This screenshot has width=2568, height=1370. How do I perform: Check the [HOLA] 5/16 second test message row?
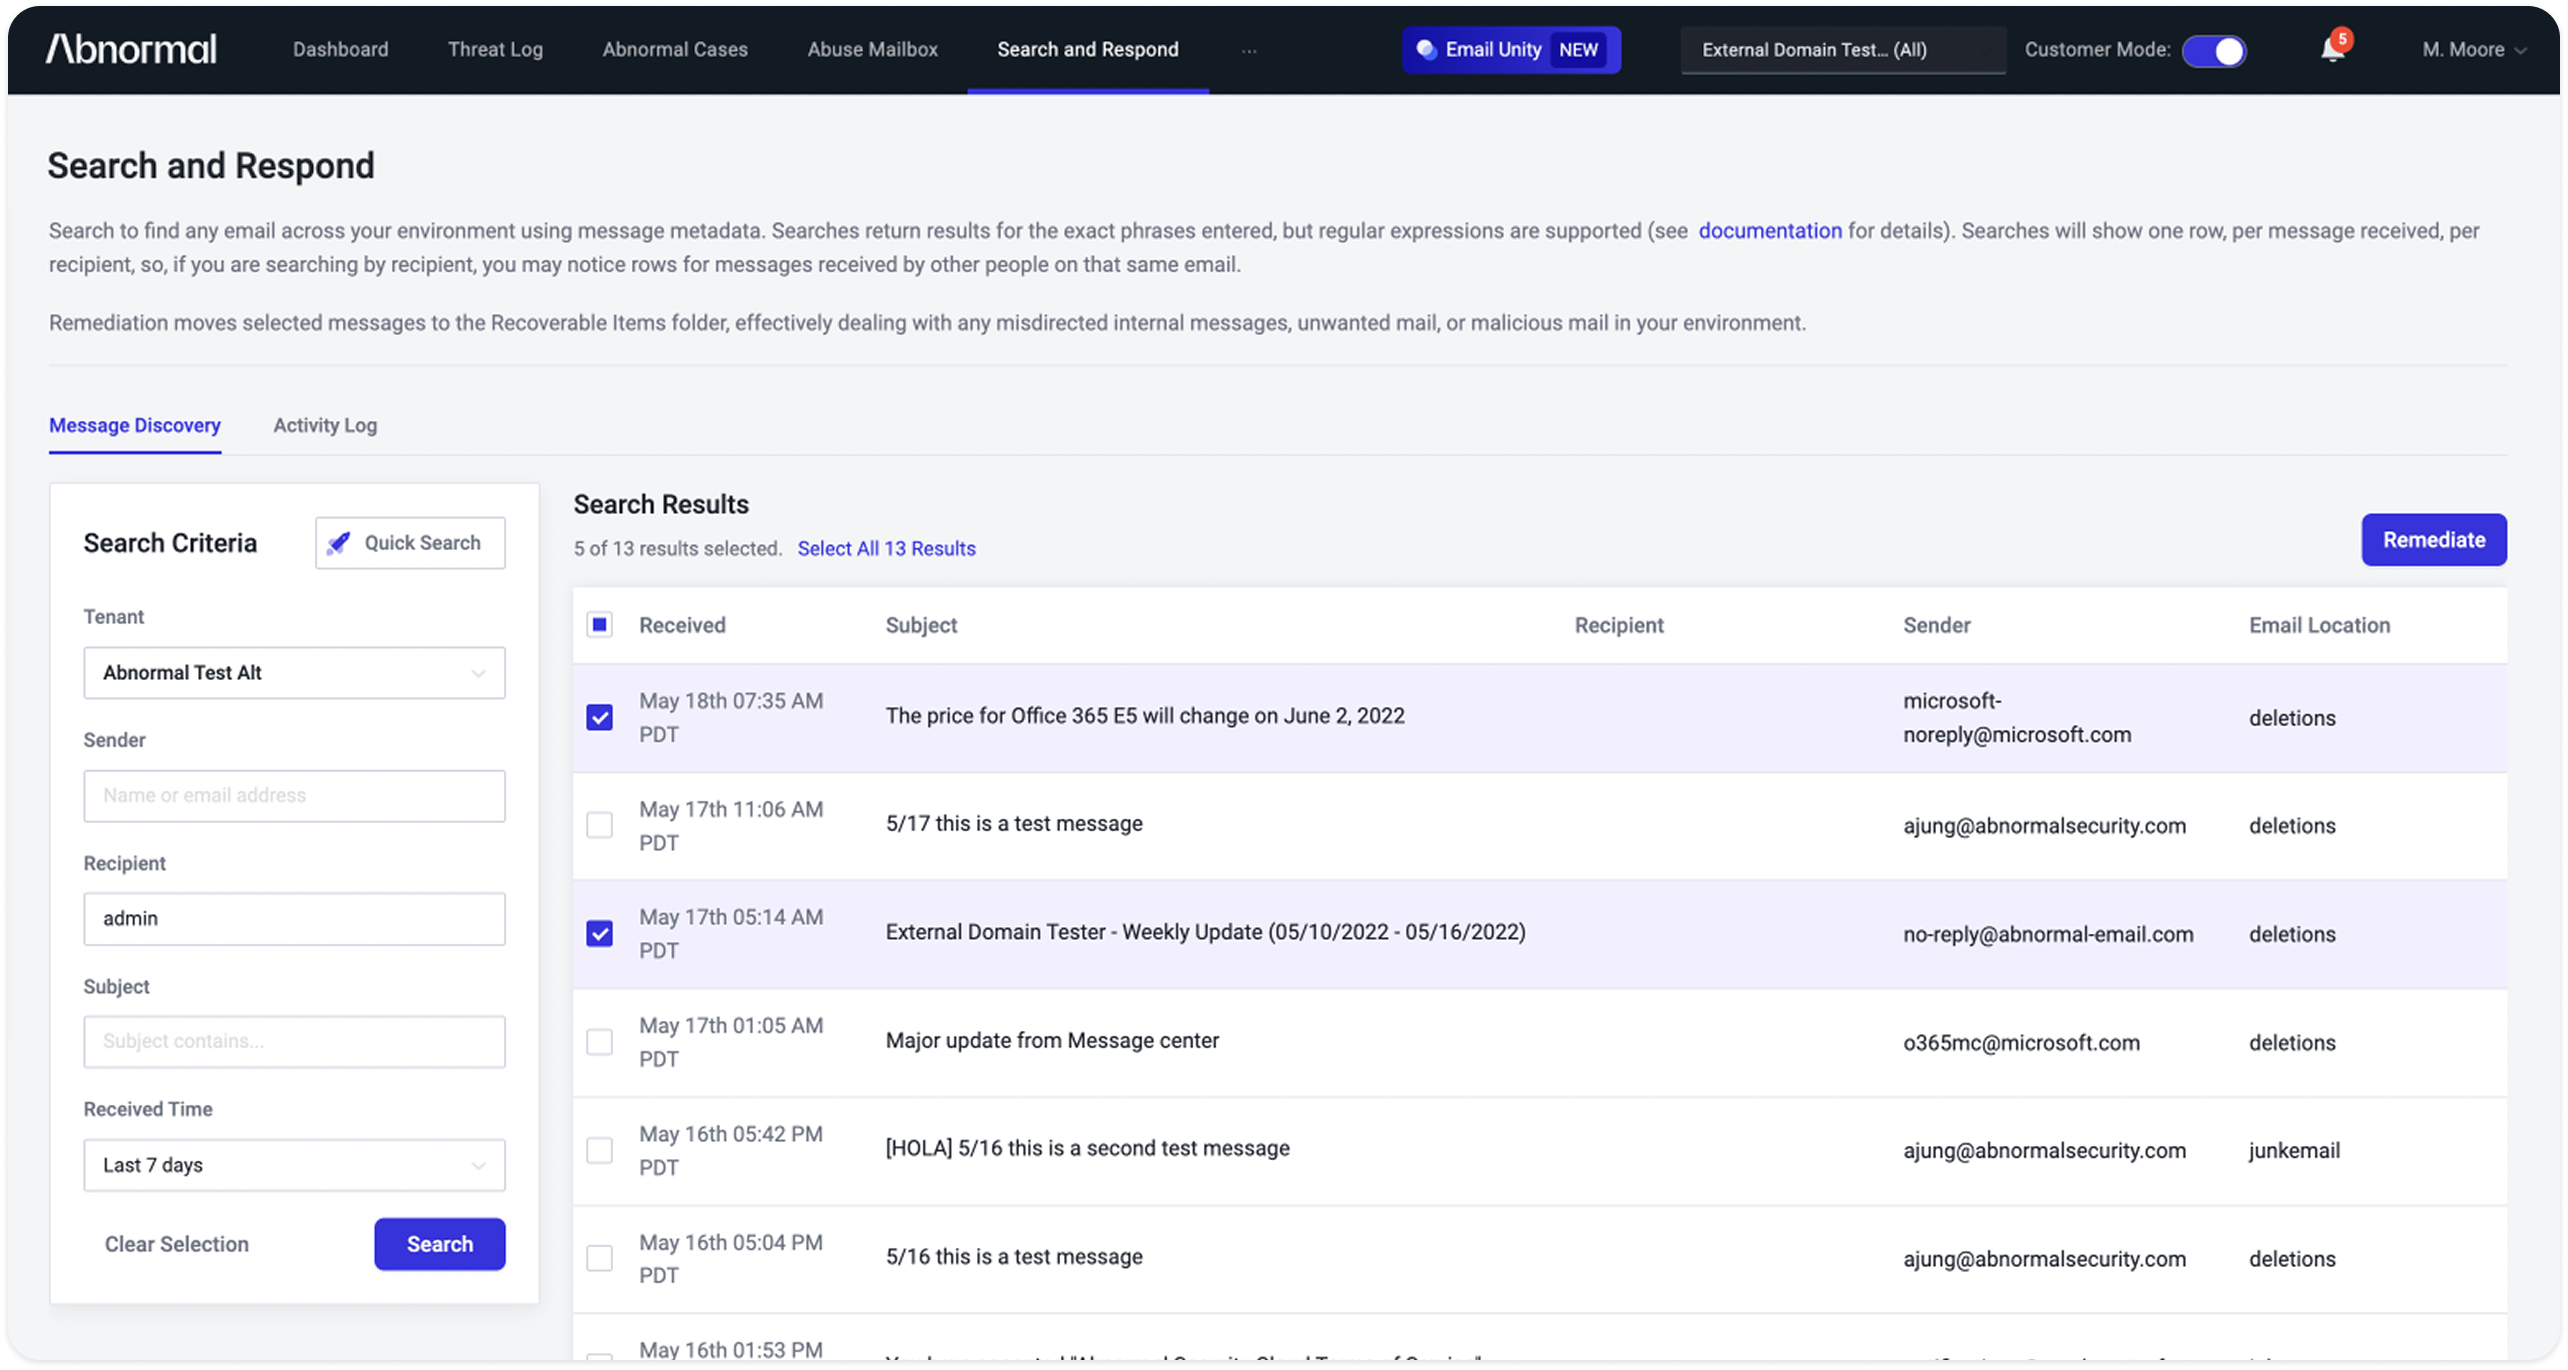point(599,1150)
